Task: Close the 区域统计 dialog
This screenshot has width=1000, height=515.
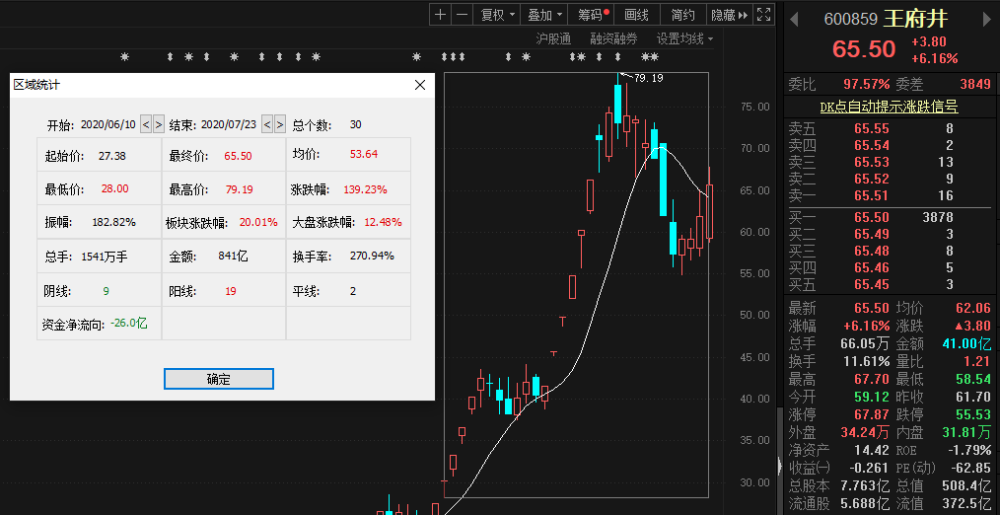Action: (x=420, y=85)
